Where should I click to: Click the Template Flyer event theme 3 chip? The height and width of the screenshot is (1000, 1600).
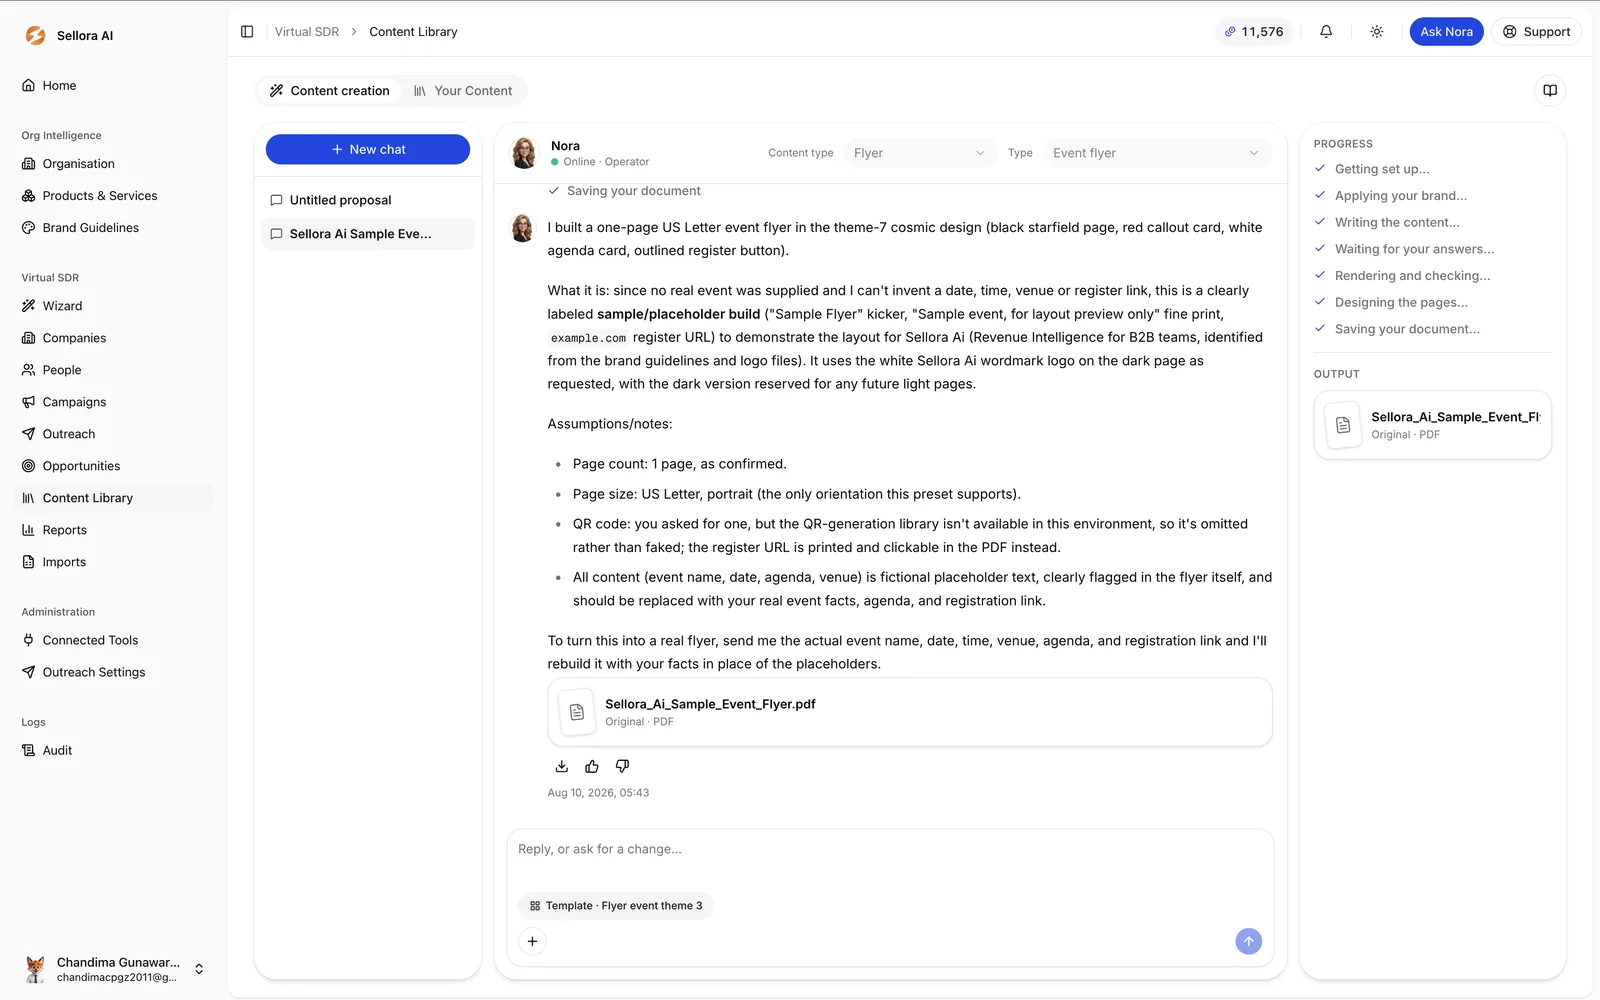pos(616,906)
